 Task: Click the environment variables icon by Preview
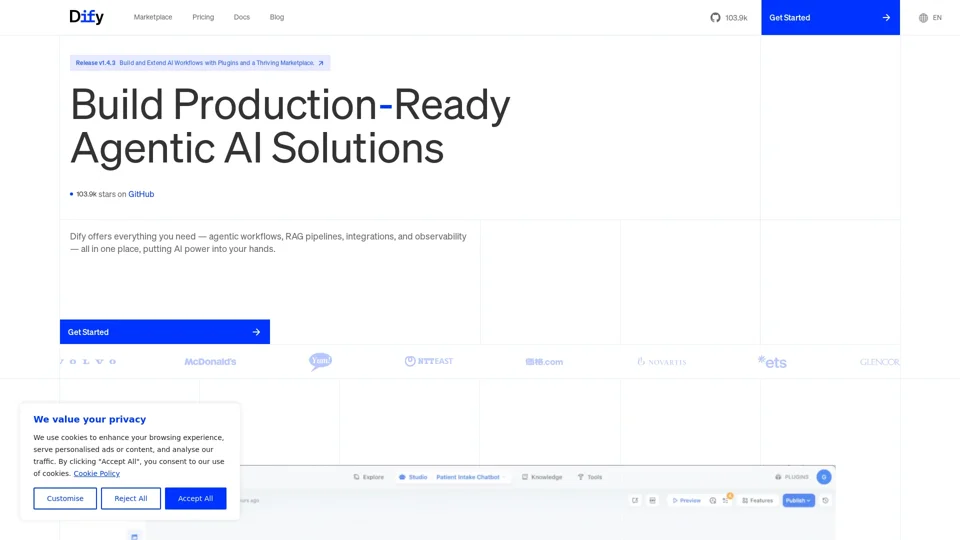click(x=653, y=500)
